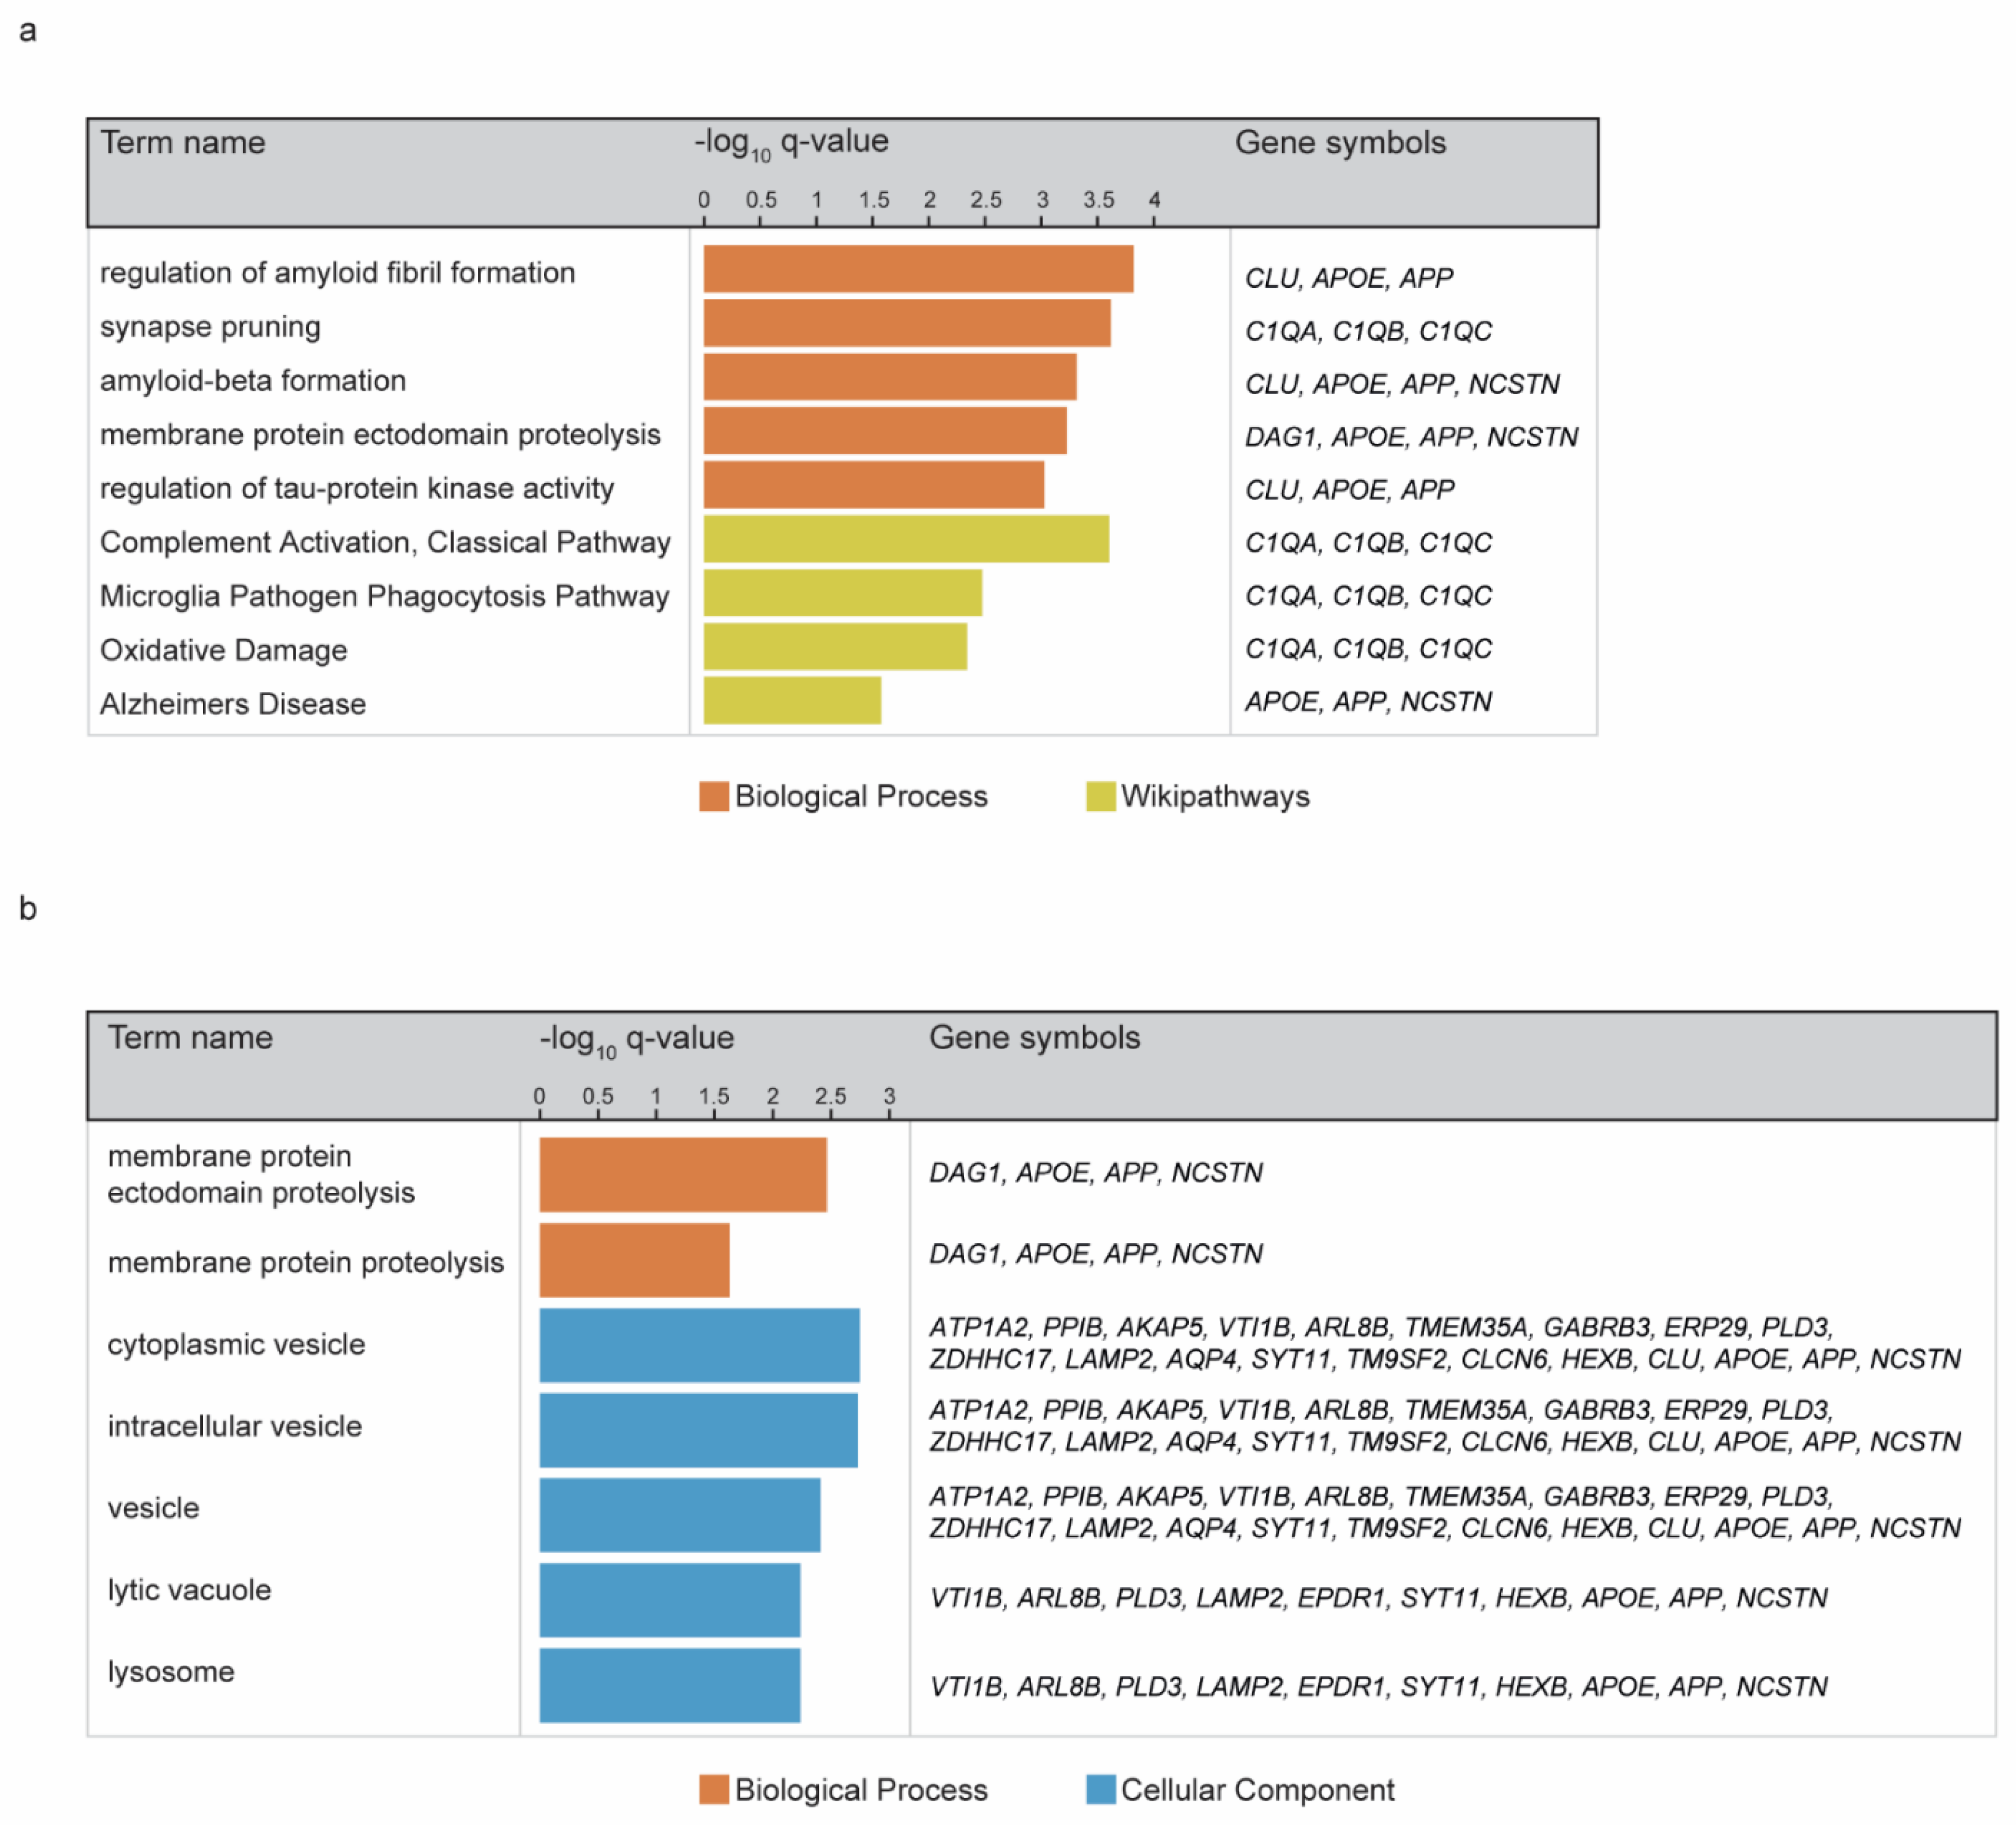The image size is (2016, 1825).
Task: Click the 'Wikipathways' legend label
Action: pyautogui.click(x=1215, y=796)
